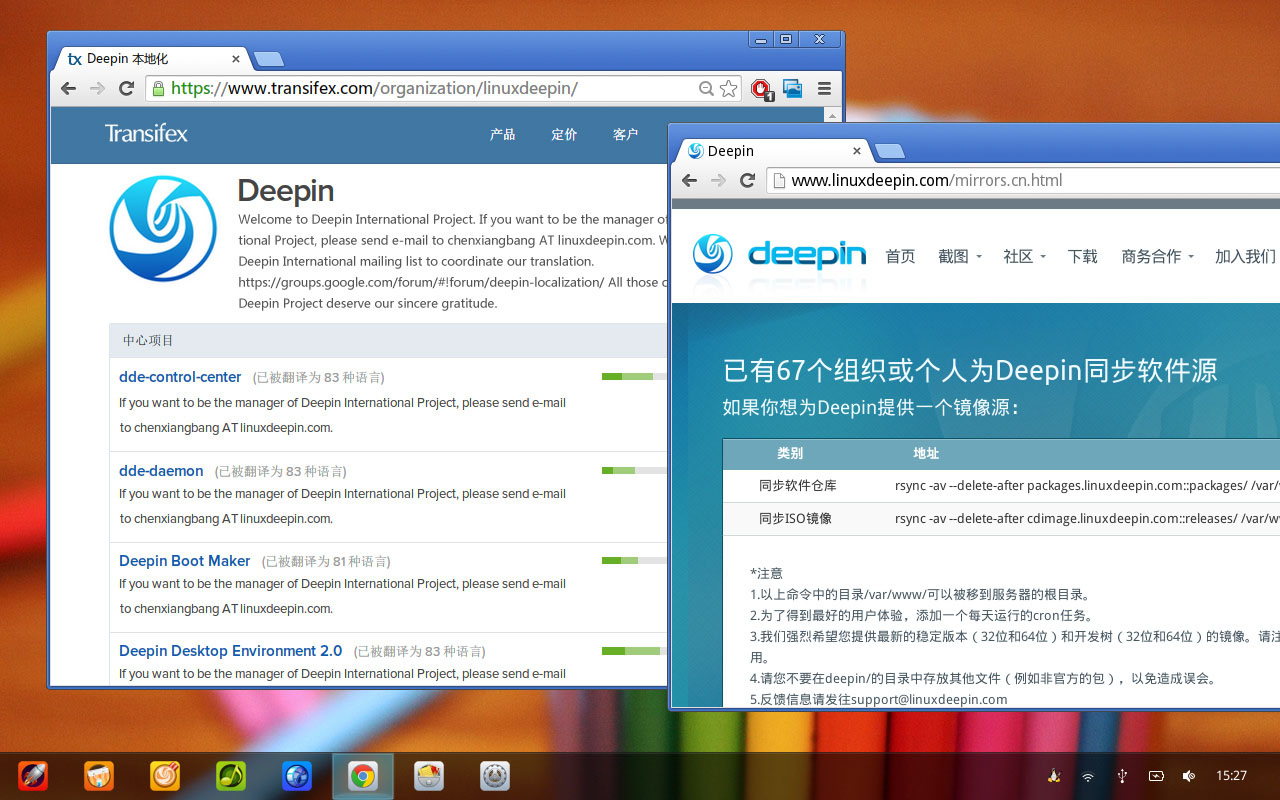This screenshot has height=800, width=1280.
Task: Open the Deepin Boot Maker project link
Action: click(x=184, y=560)
